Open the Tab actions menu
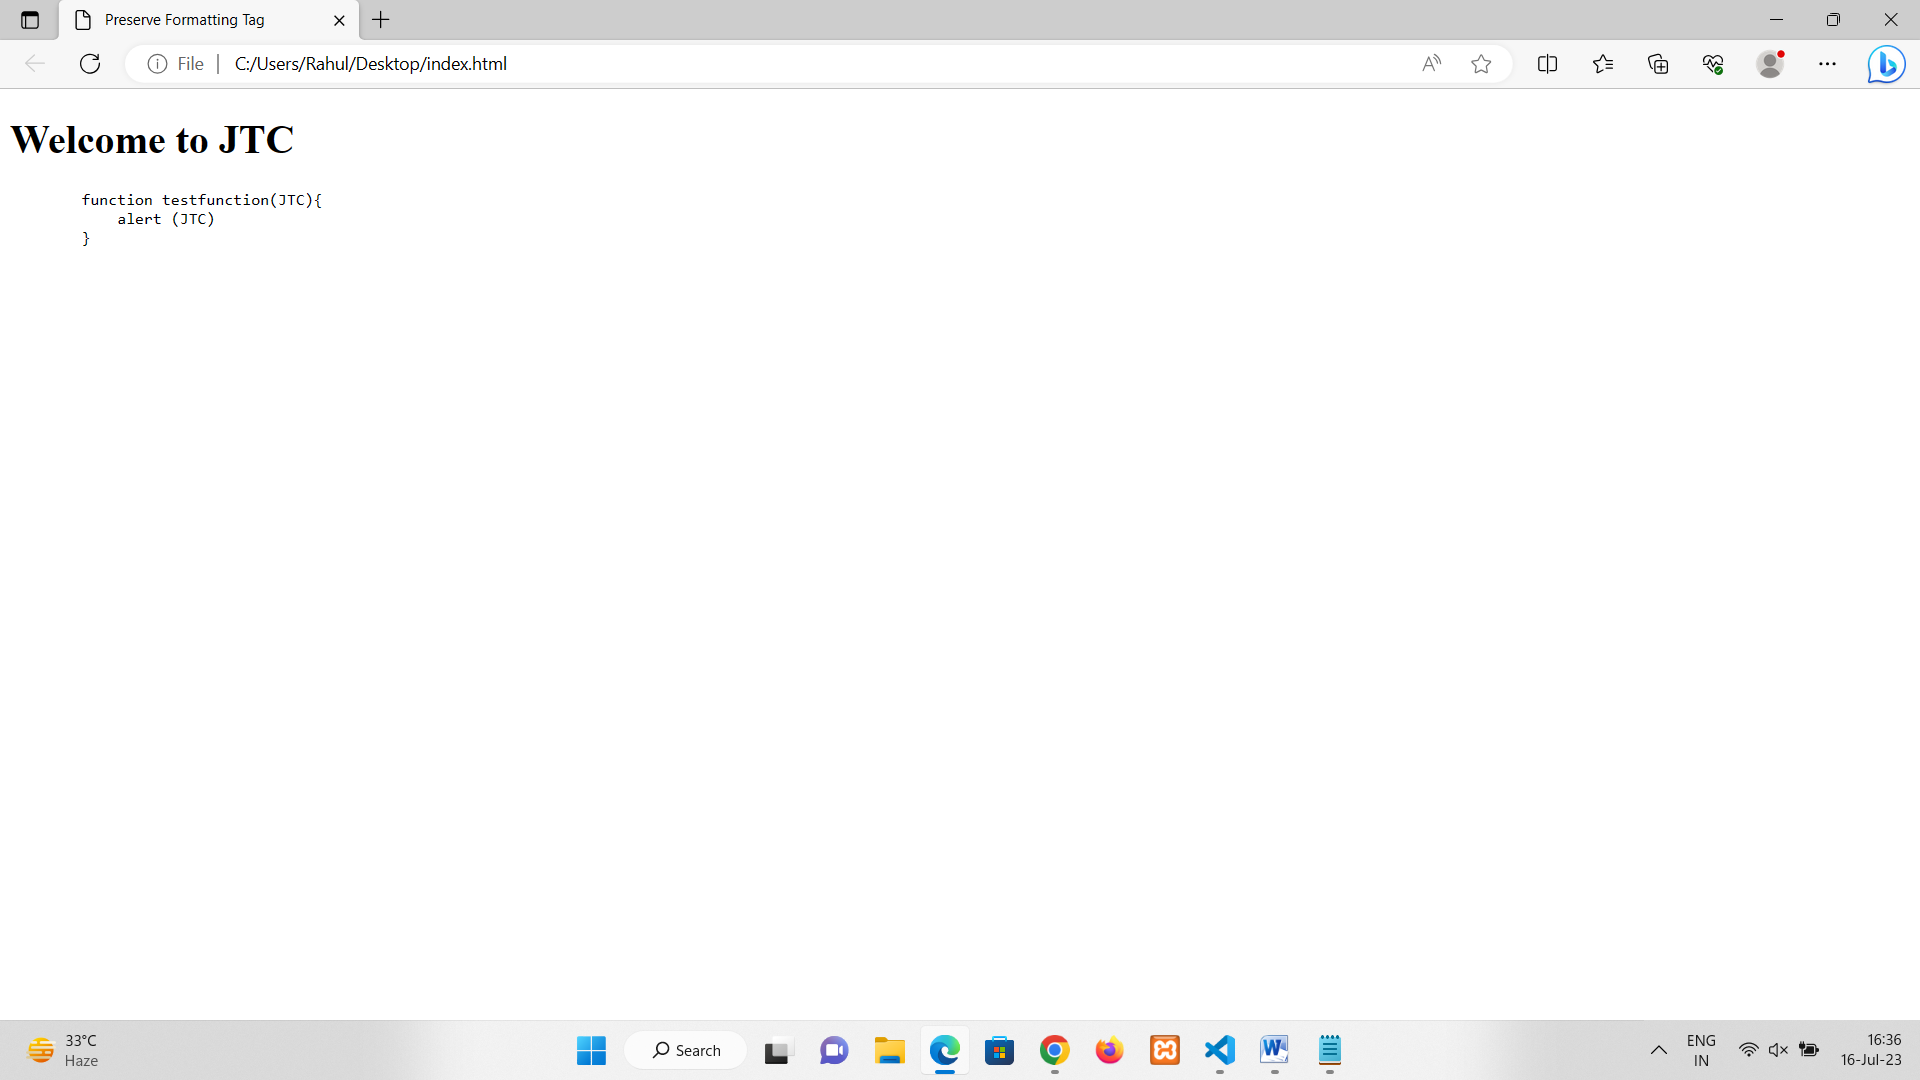The image size is (1920, 1080). tap(30, 20)
